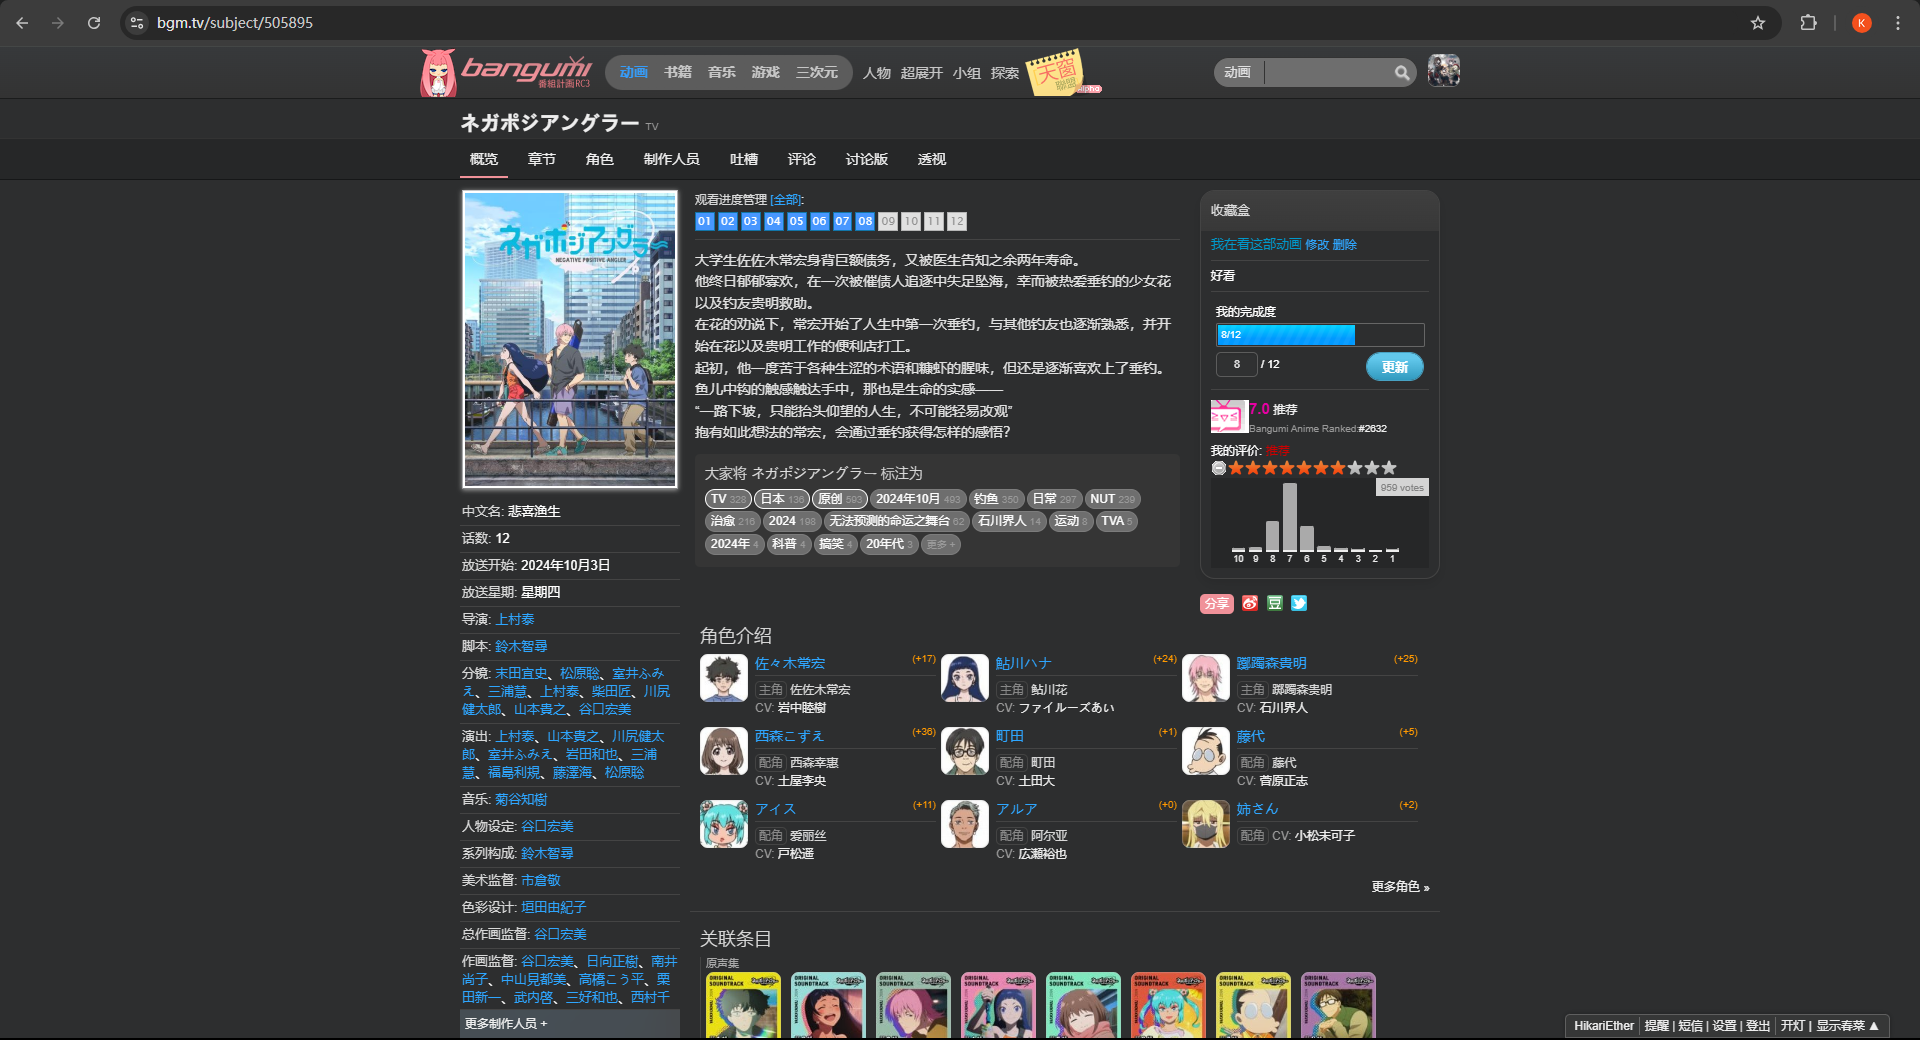Open the 音乐 top navigation item
This screenshot has width=1920, height=1040.
(x=721, y=72)
